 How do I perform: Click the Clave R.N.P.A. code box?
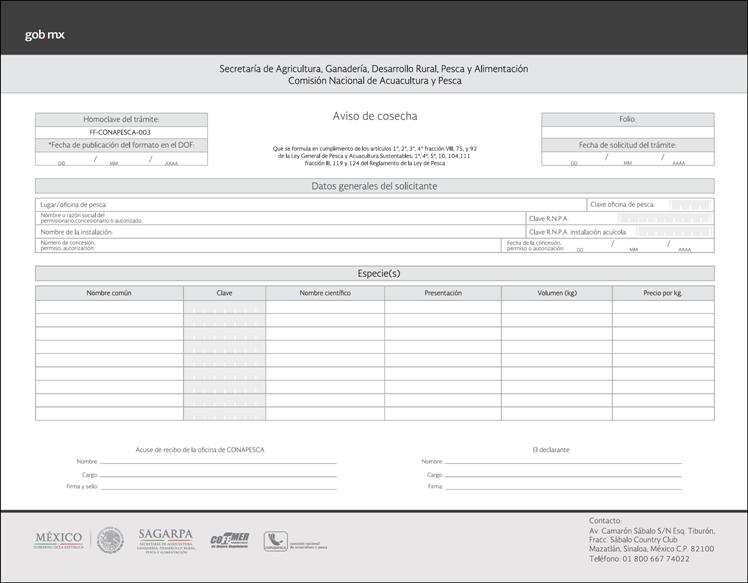(665, 219)
